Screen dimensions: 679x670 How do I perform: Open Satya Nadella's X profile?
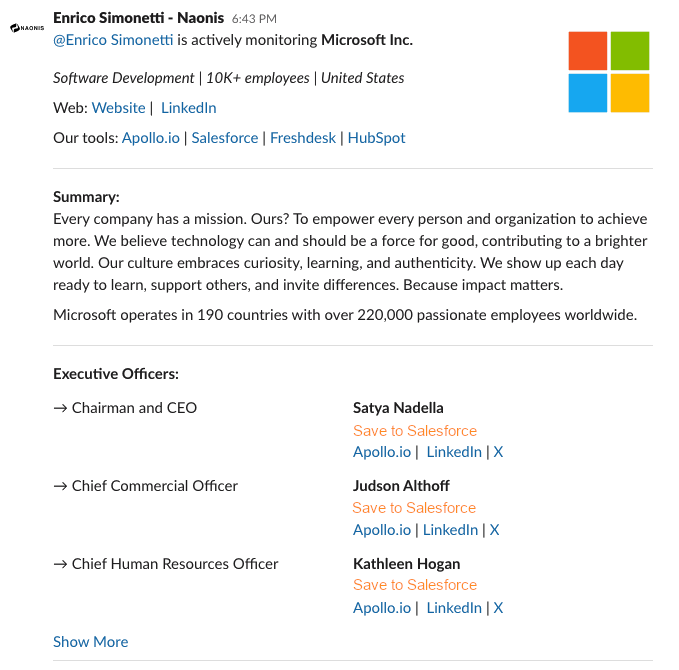pyautogui.click(x=498, y=452)
